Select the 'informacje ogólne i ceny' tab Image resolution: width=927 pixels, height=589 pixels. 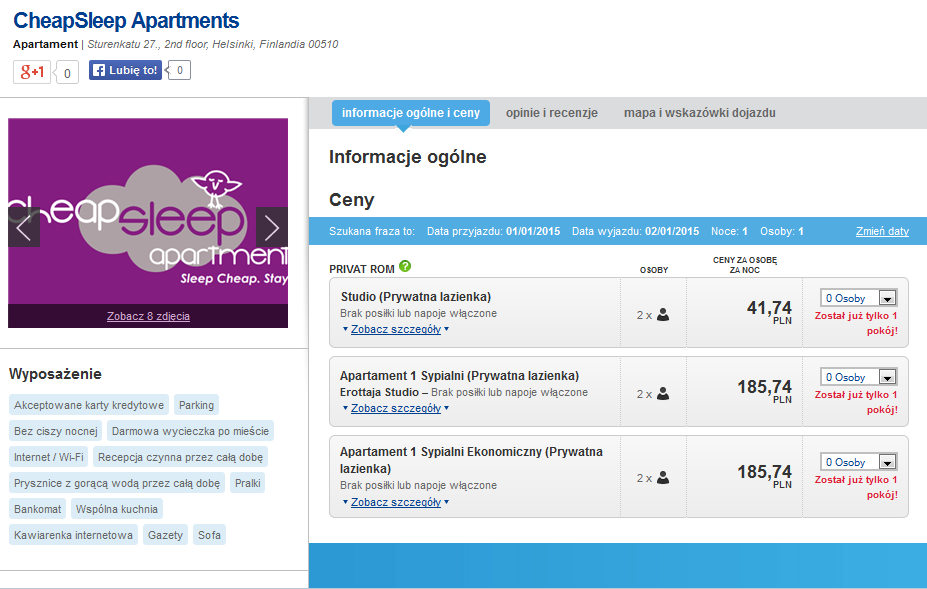pyautogui.click(x=411, y=113)
